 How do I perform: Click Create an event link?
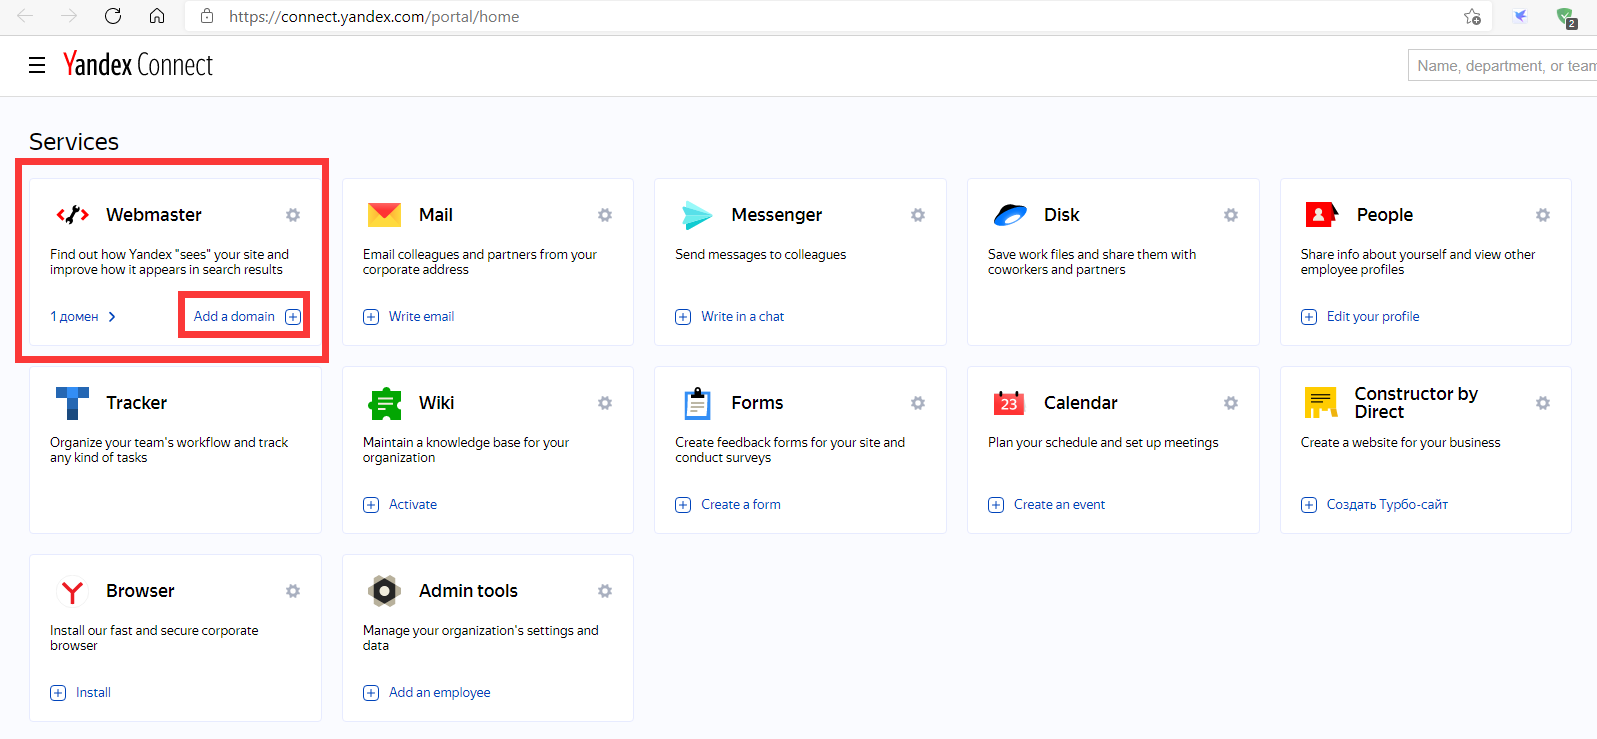point(1047,504)
